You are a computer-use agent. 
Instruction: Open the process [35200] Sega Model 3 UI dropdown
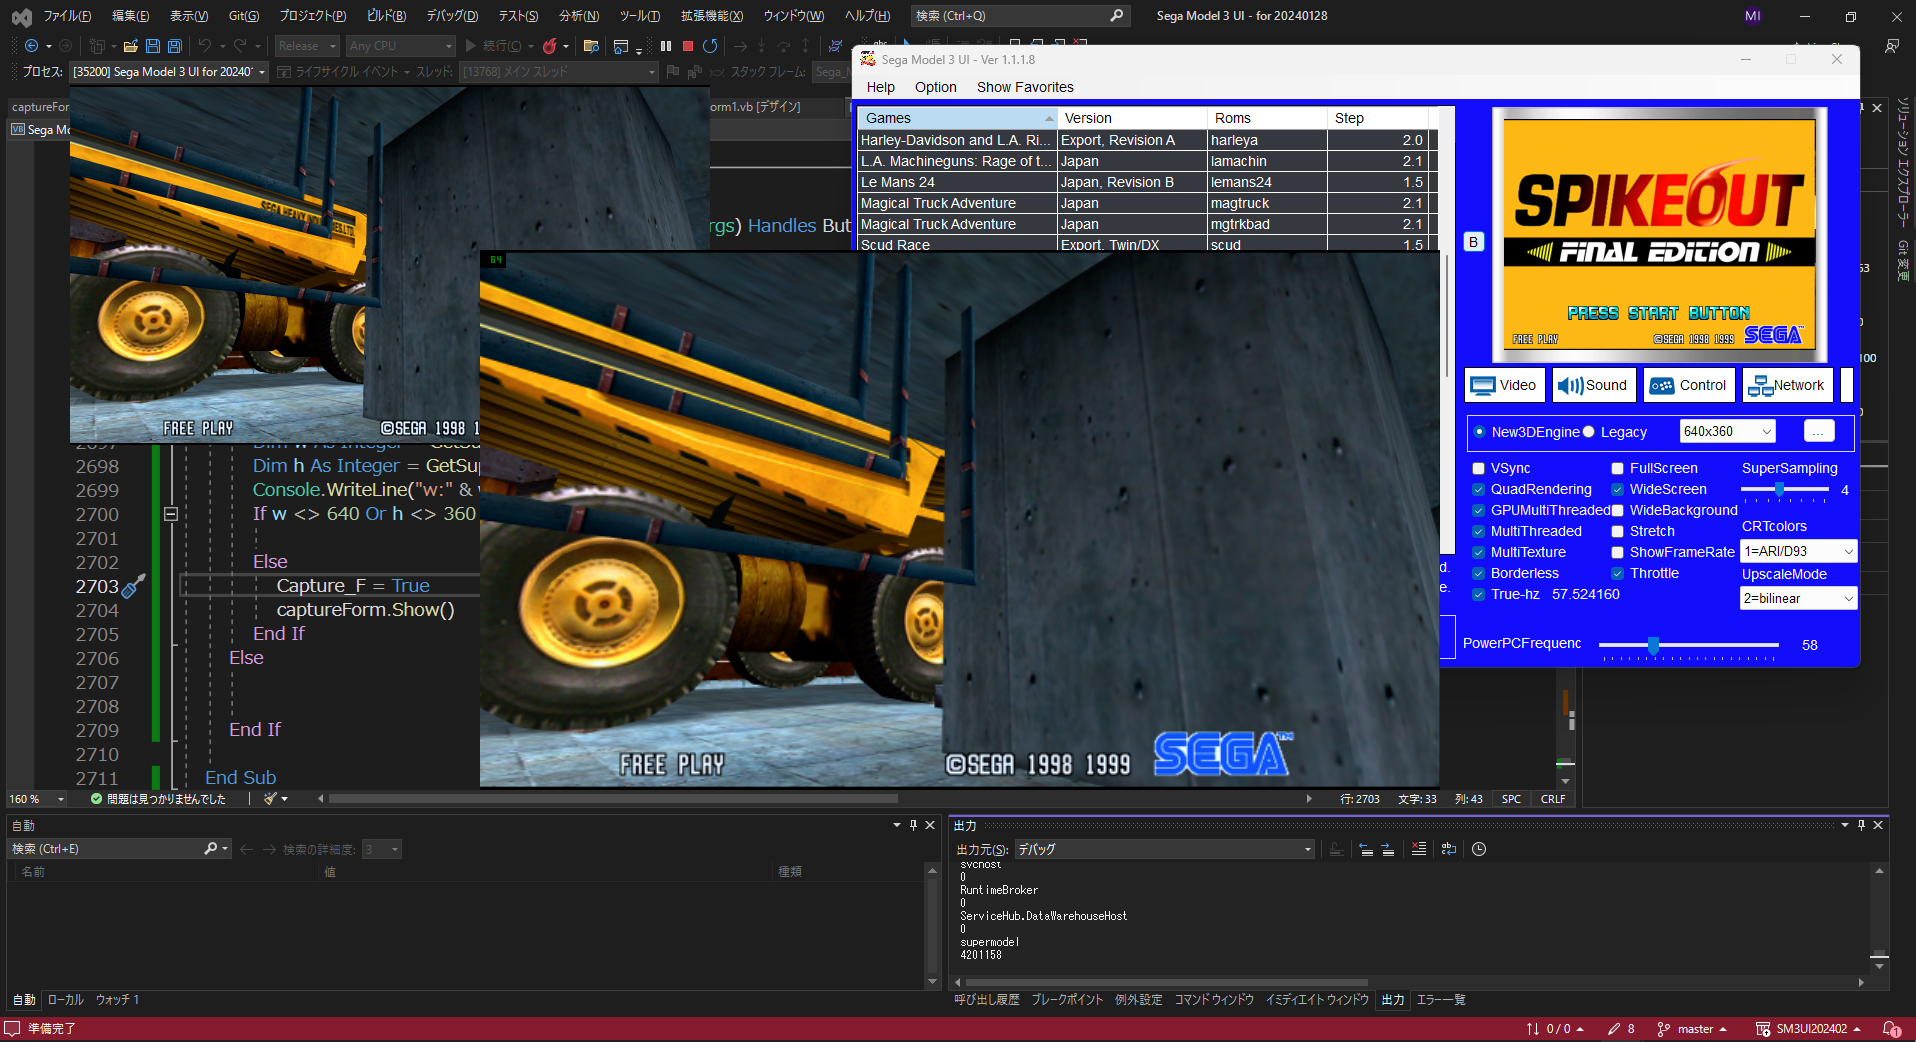pyautogui.click(x=169, y=72)
